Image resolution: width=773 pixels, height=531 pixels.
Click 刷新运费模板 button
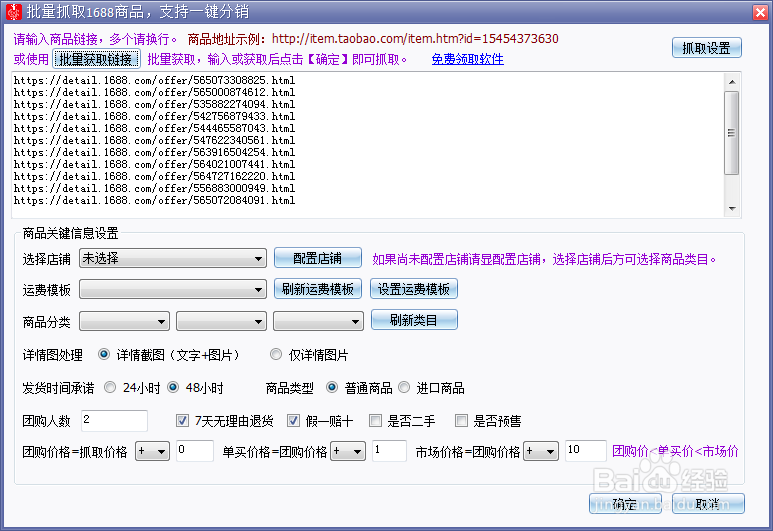[317, 289]
